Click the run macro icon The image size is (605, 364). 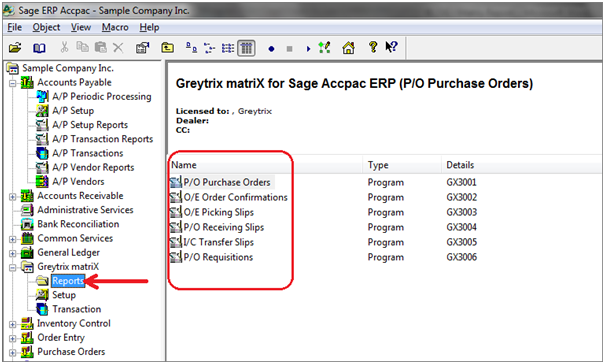(324, 48)
